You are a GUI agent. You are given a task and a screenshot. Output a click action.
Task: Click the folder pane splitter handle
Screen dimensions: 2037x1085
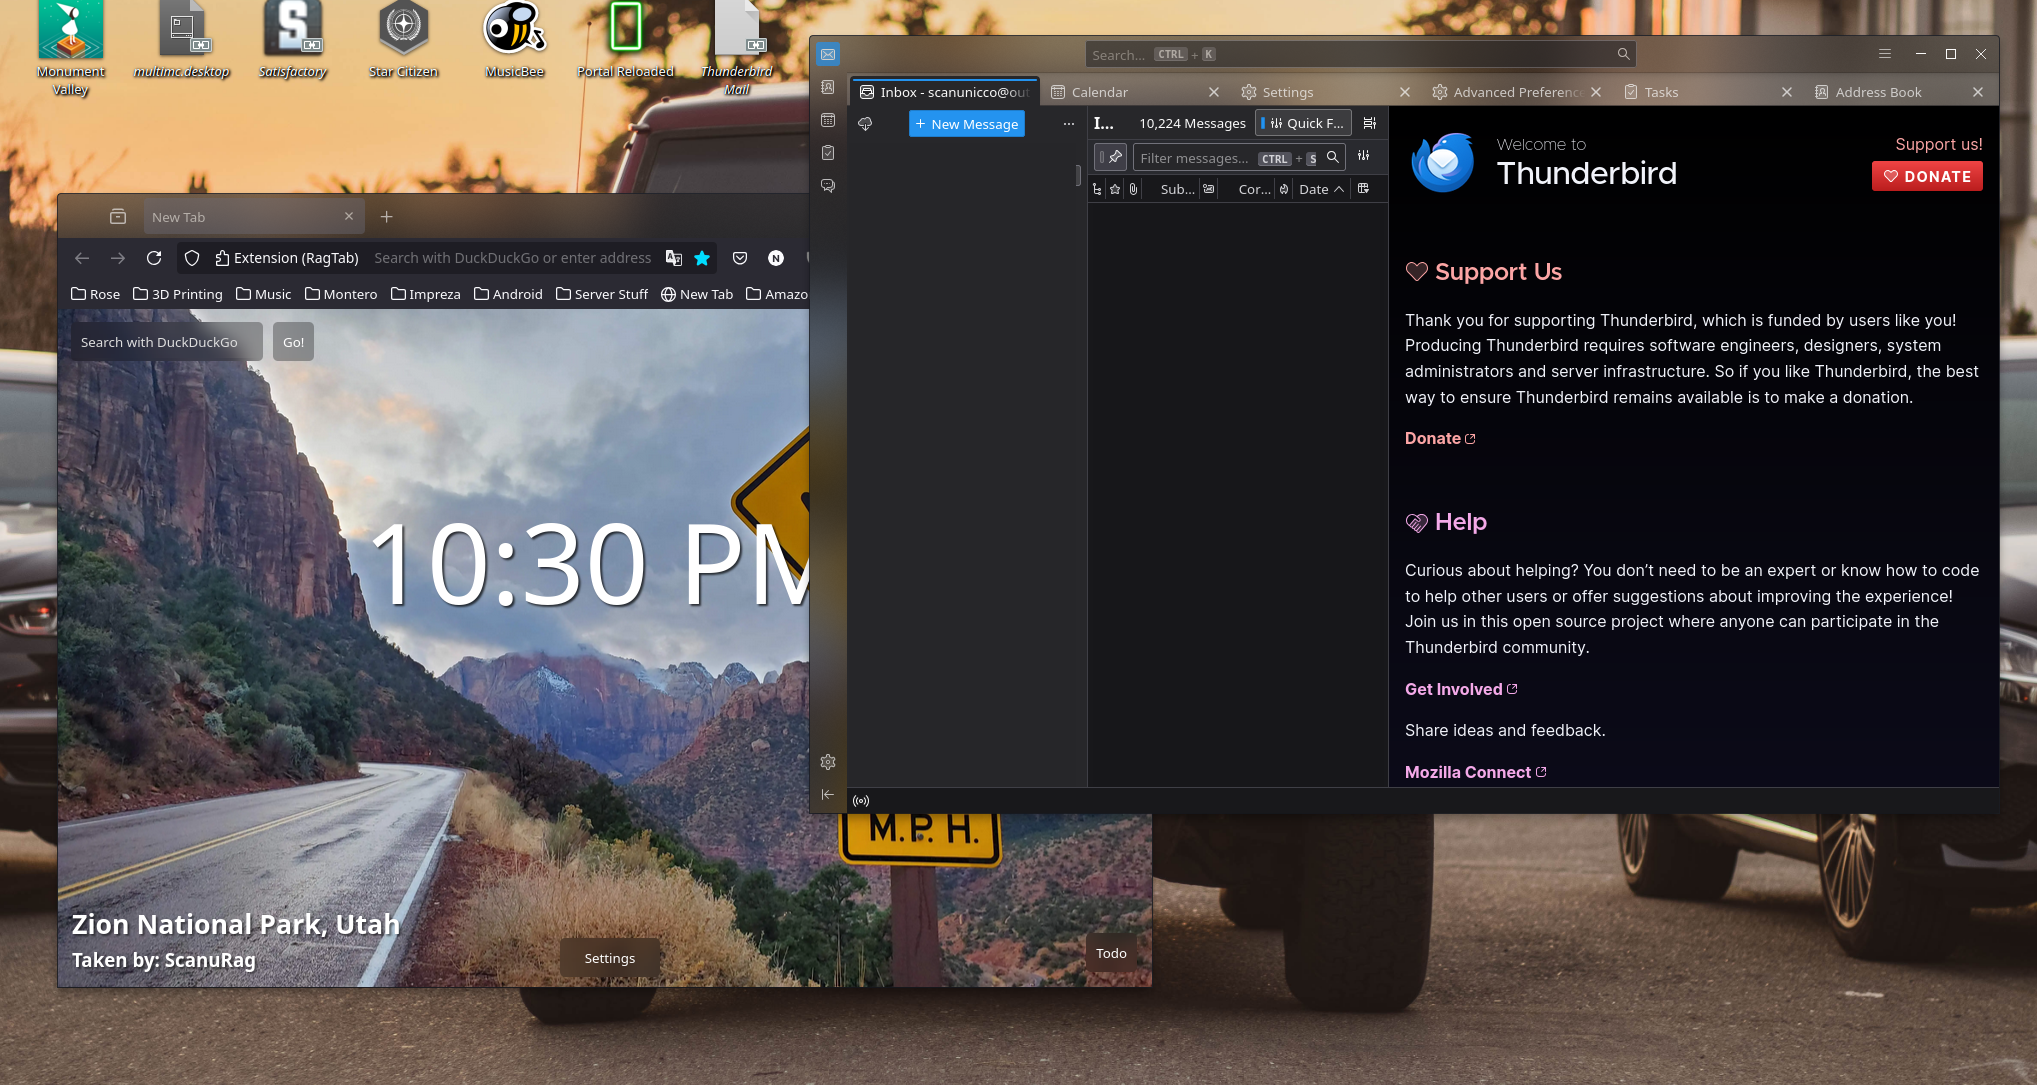click(x=1078, y=175)
